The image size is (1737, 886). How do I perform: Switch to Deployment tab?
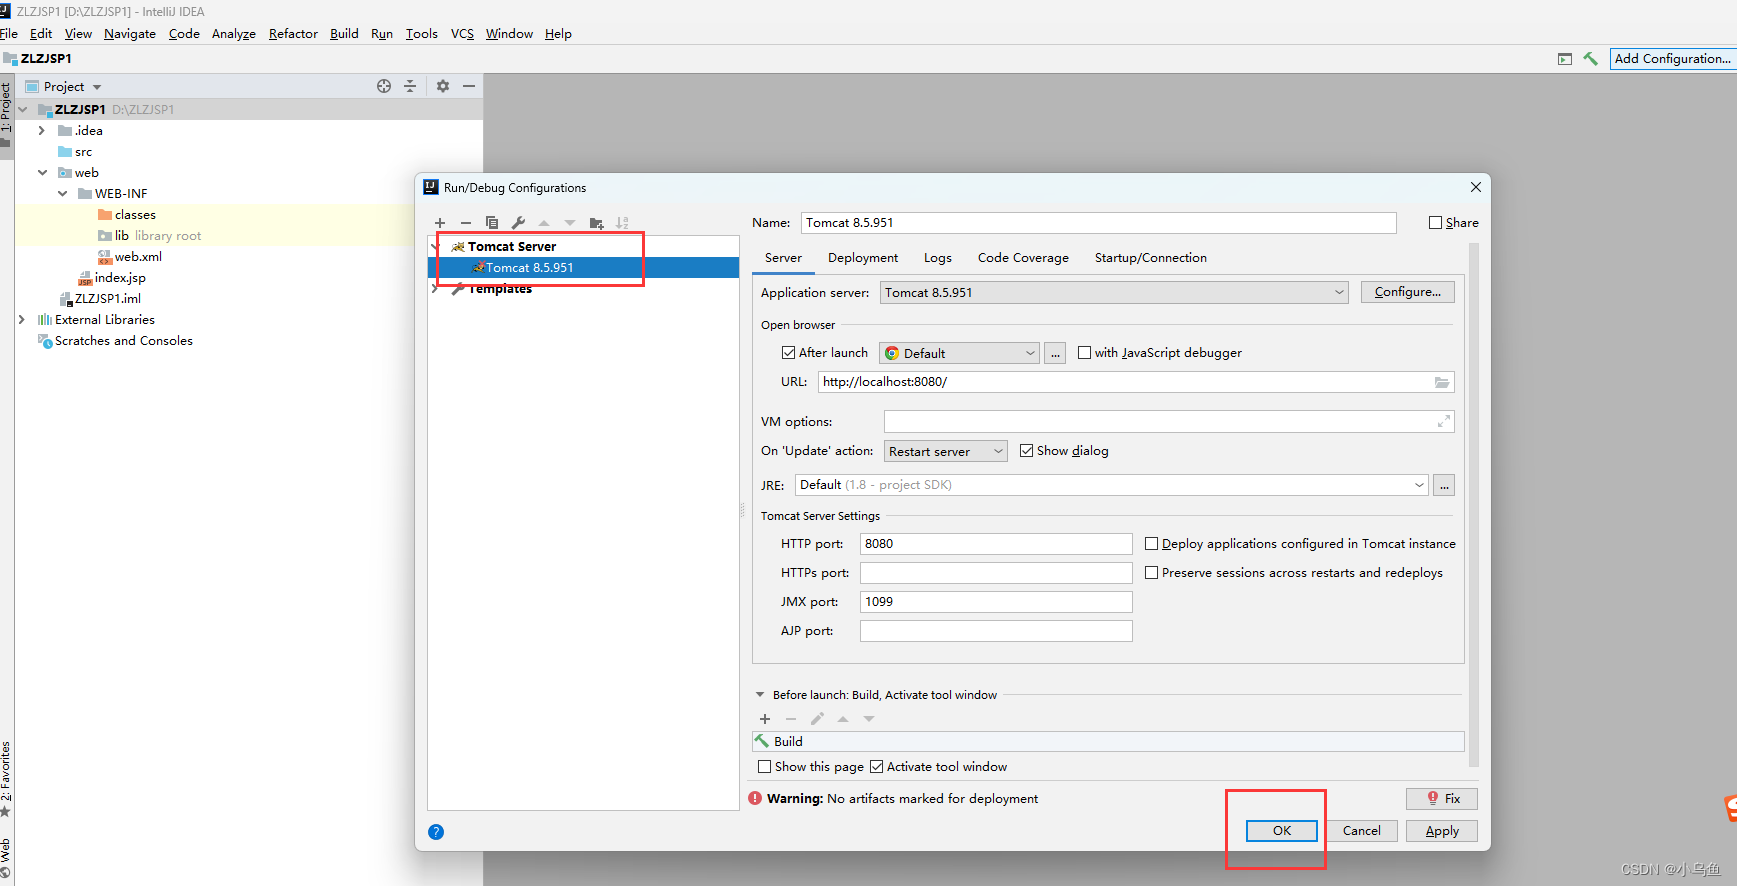pyautogui.click(x=863, y=258)
